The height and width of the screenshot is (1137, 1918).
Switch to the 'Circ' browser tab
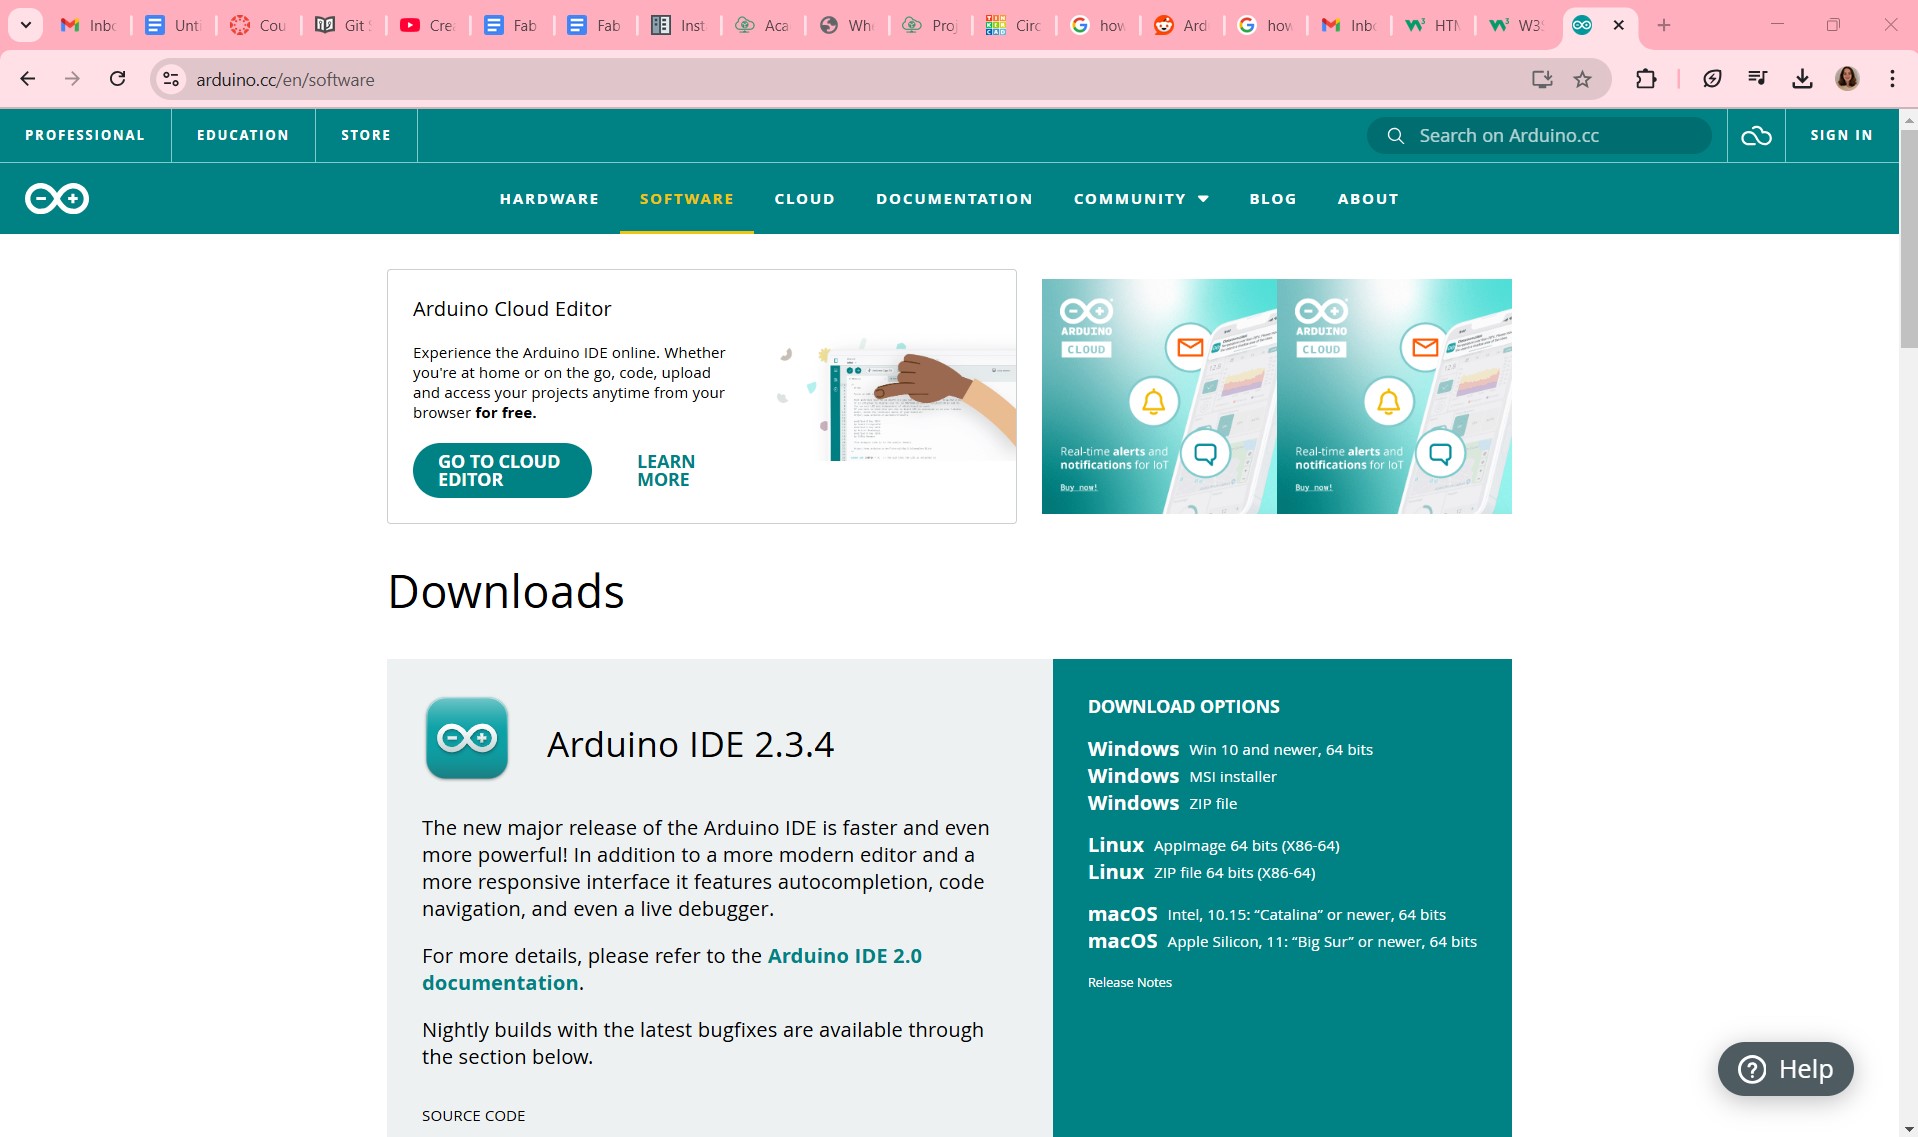click(1013, 25)
